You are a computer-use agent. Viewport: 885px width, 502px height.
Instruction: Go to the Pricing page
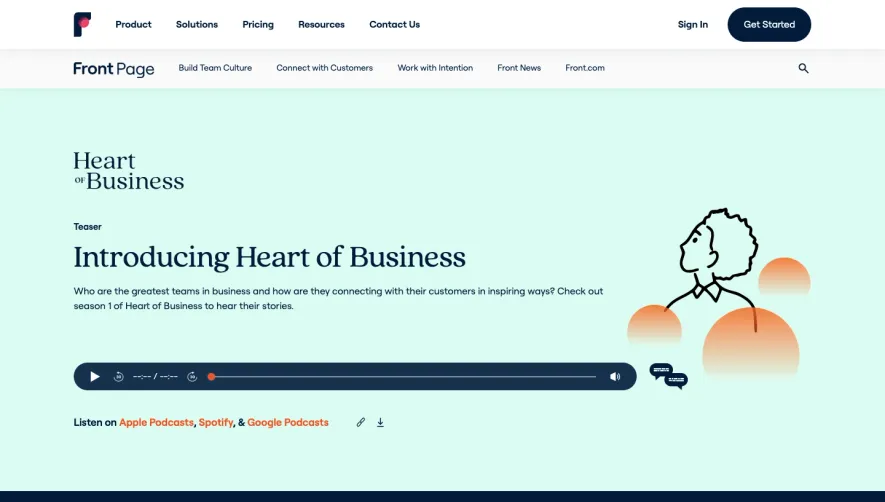click(258, 24)
